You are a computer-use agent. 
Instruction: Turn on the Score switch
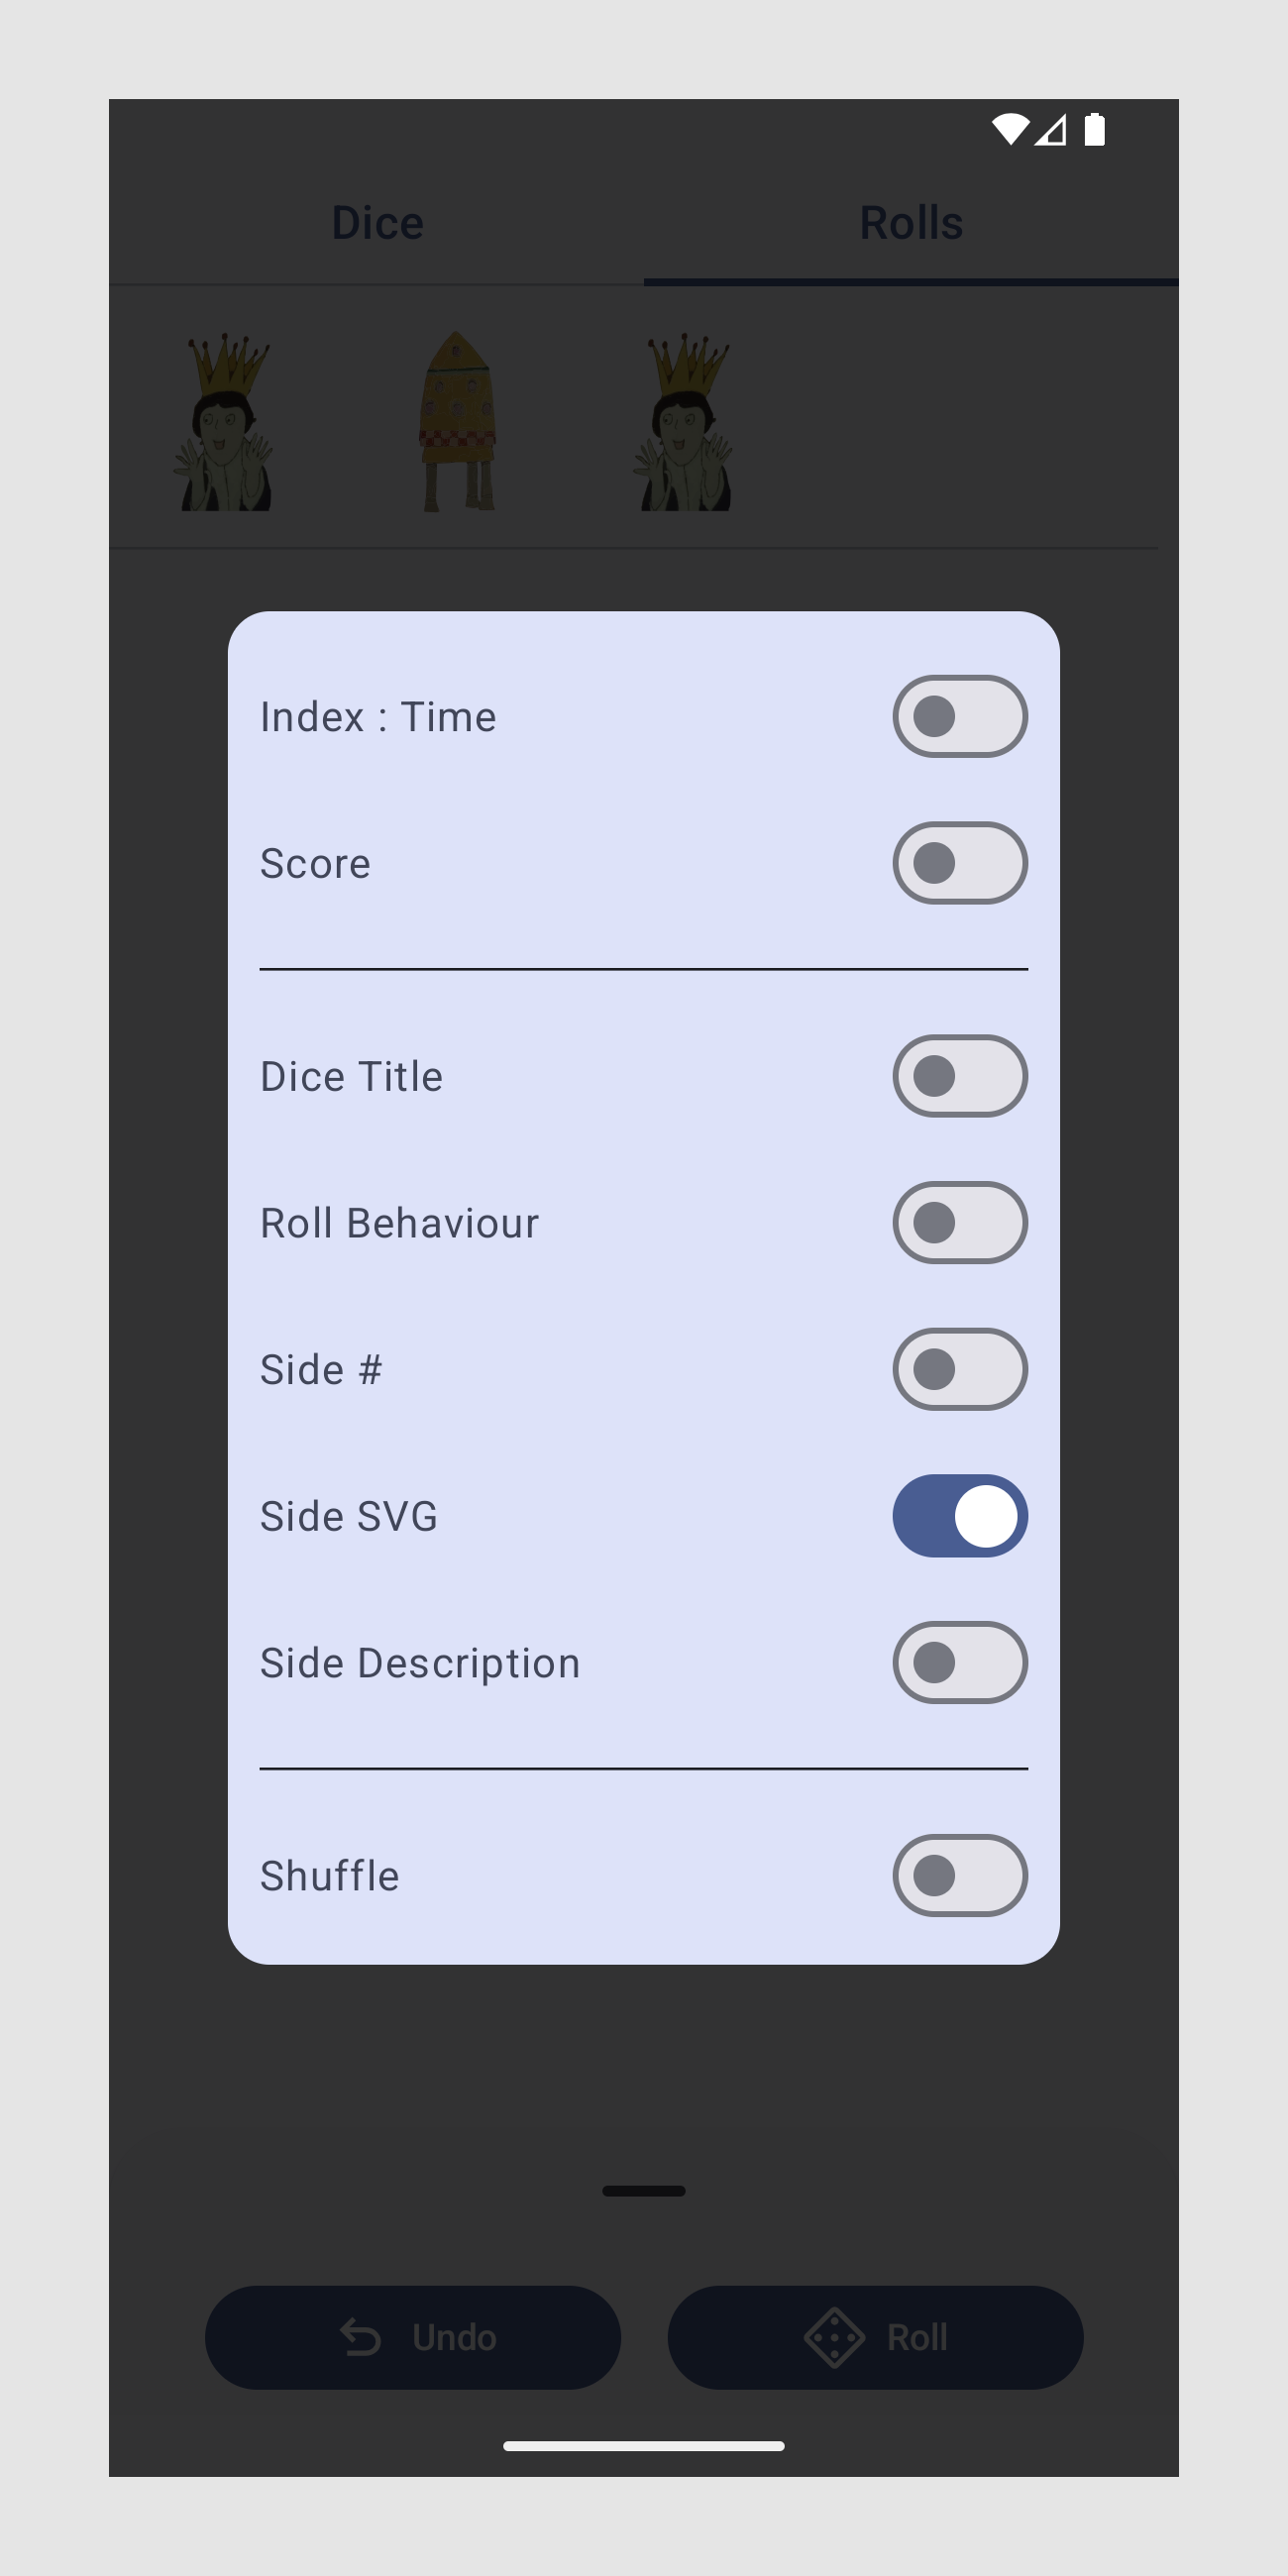[x=959, y=862]
